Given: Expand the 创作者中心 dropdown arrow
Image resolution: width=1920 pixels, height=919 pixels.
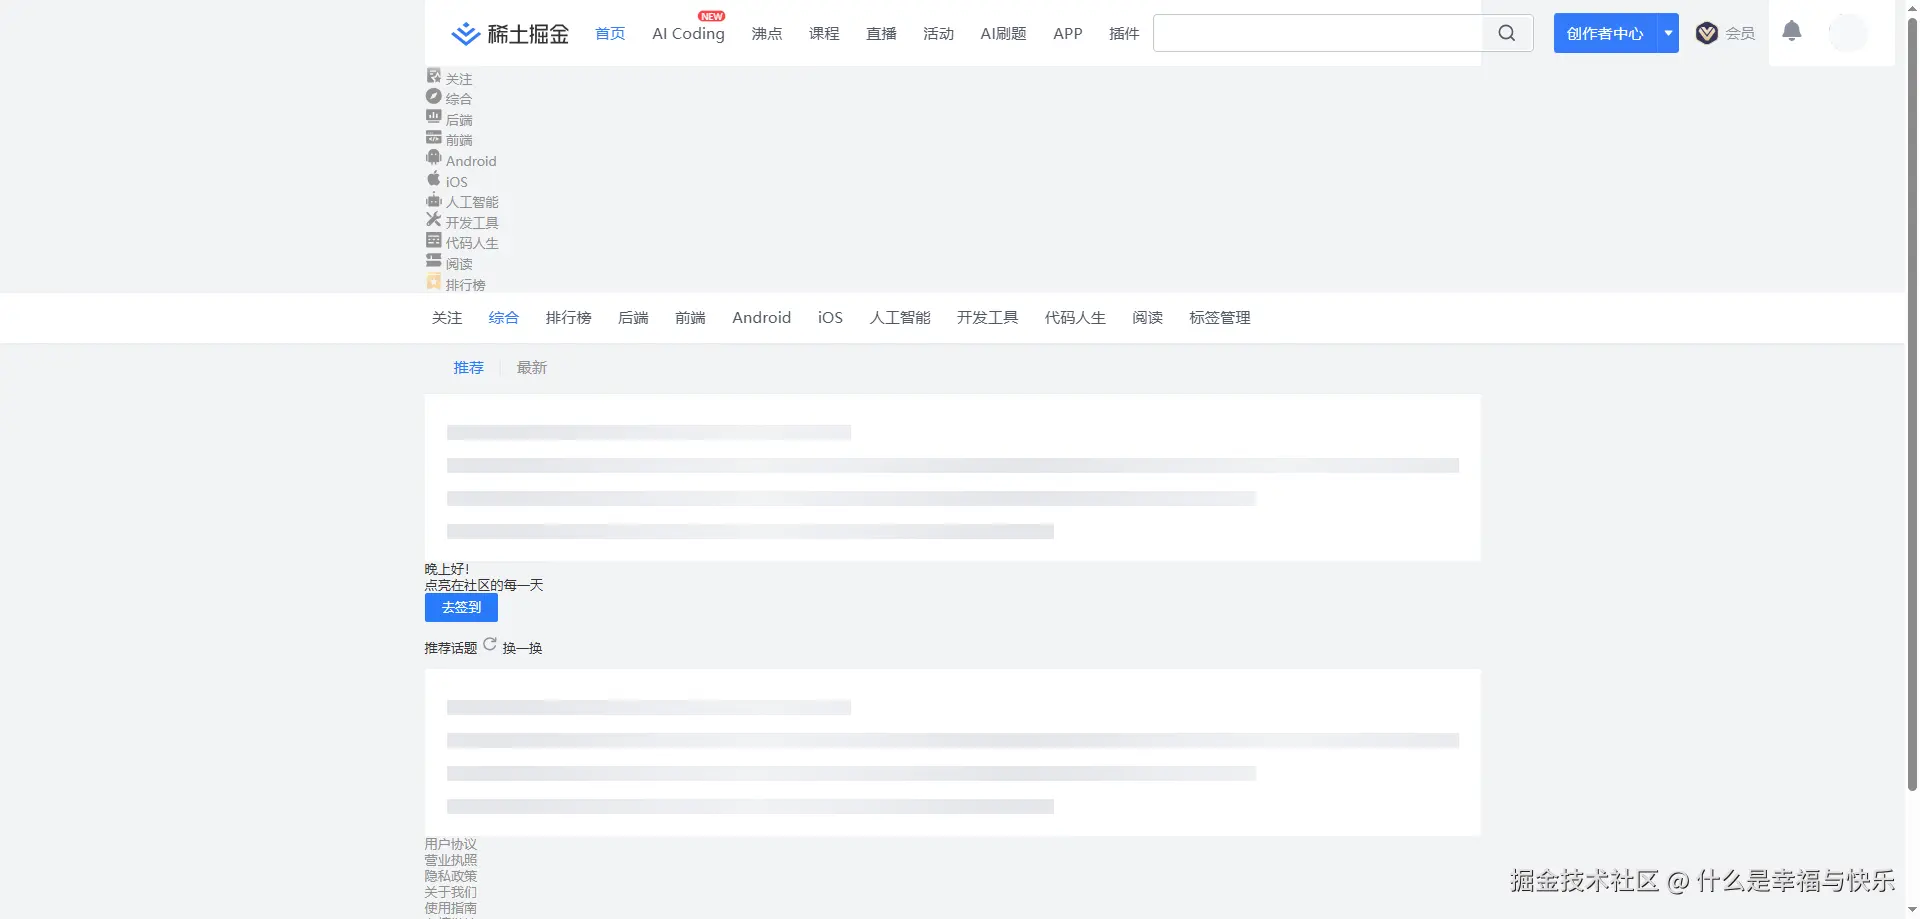Looking at the screenshot, I should 1668,33.
